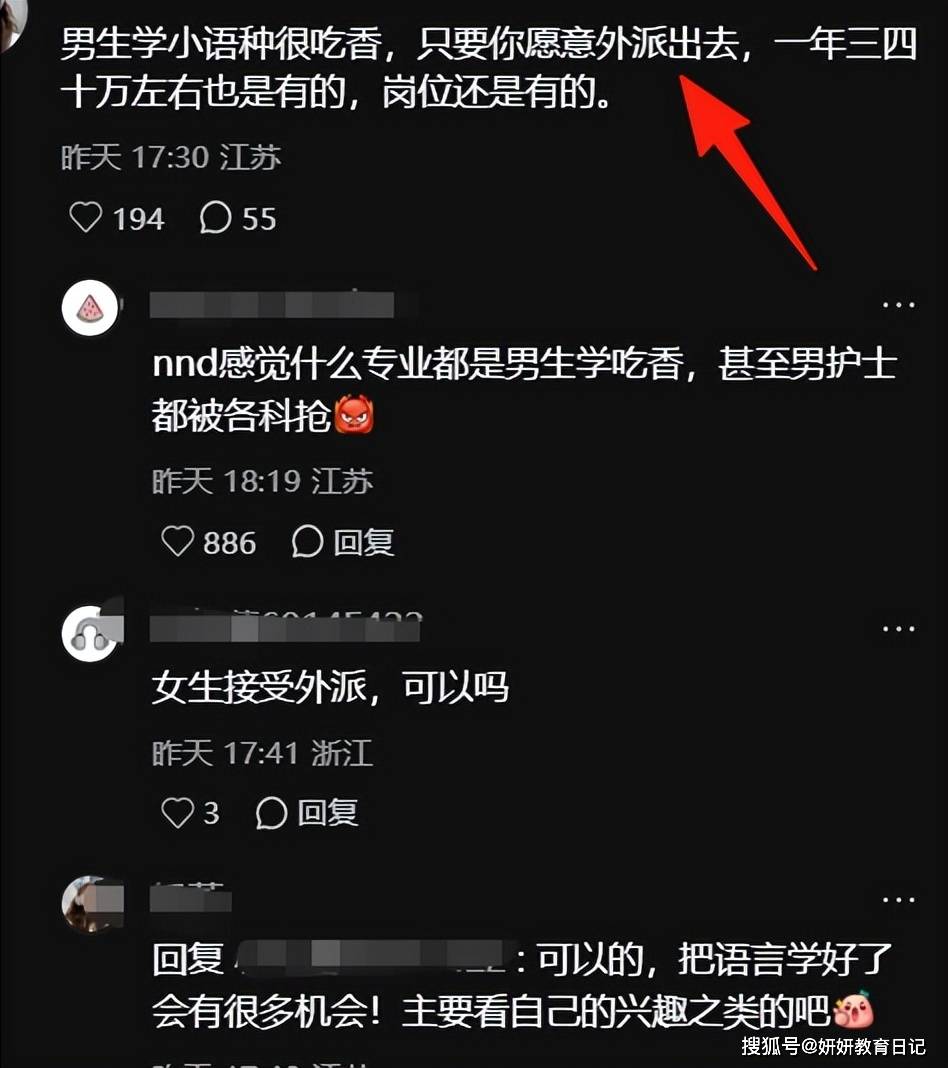Tap the reply bubble icon beside 886 likes
This screenshot has width=948, height=1068.
(x=307, y=542)
